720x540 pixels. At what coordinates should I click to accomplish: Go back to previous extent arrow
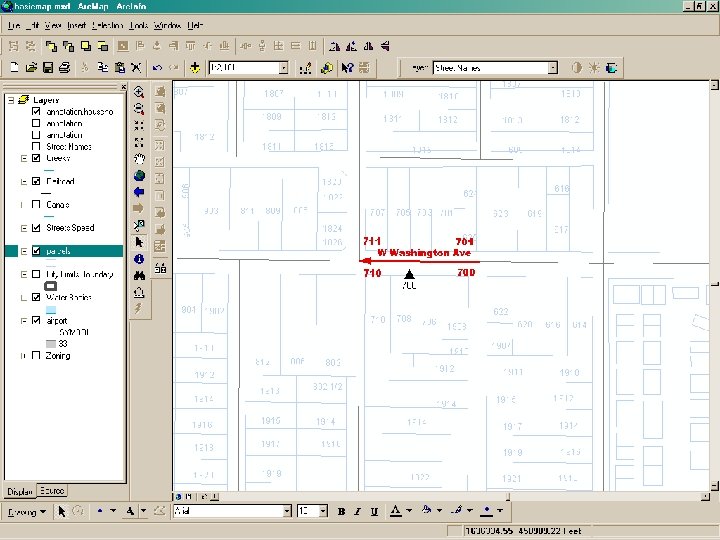(139, 192)
